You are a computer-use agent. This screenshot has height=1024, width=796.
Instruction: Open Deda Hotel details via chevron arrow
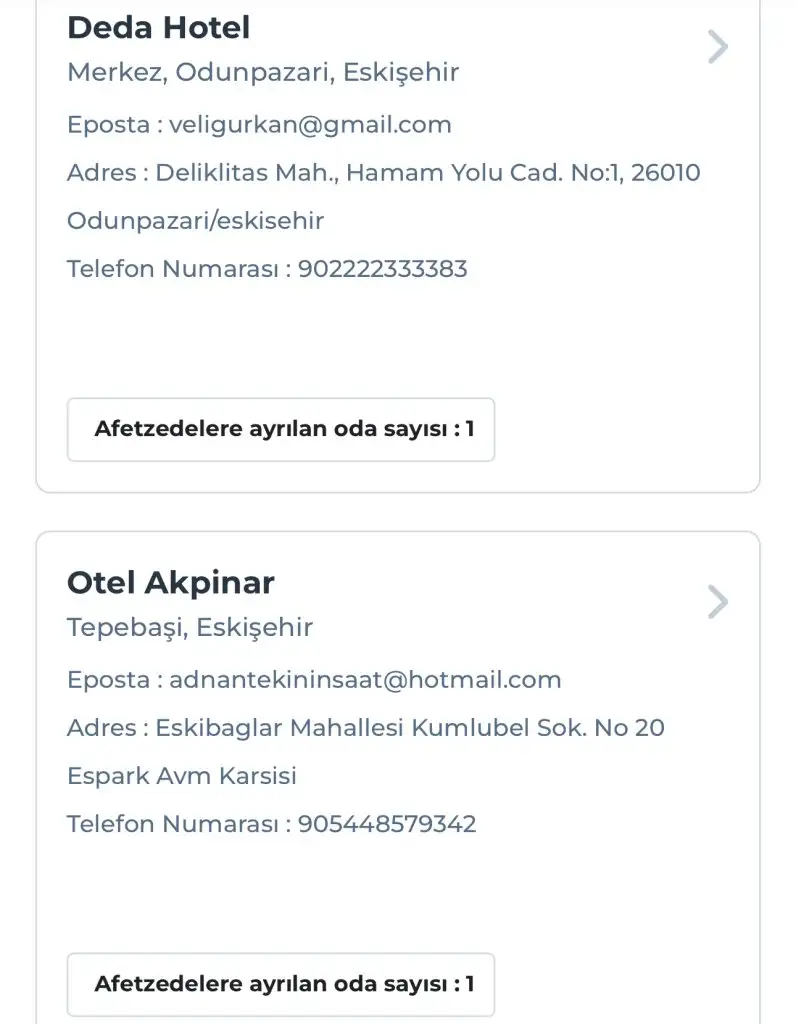[x=717, y=47]
